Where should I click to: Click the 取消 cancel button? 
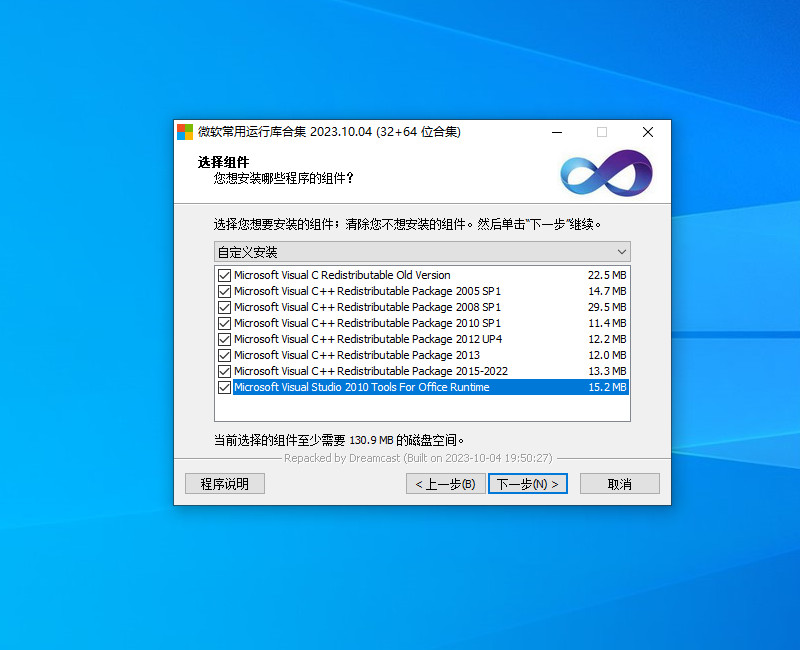pyautogui.click(x=619, y=483)
